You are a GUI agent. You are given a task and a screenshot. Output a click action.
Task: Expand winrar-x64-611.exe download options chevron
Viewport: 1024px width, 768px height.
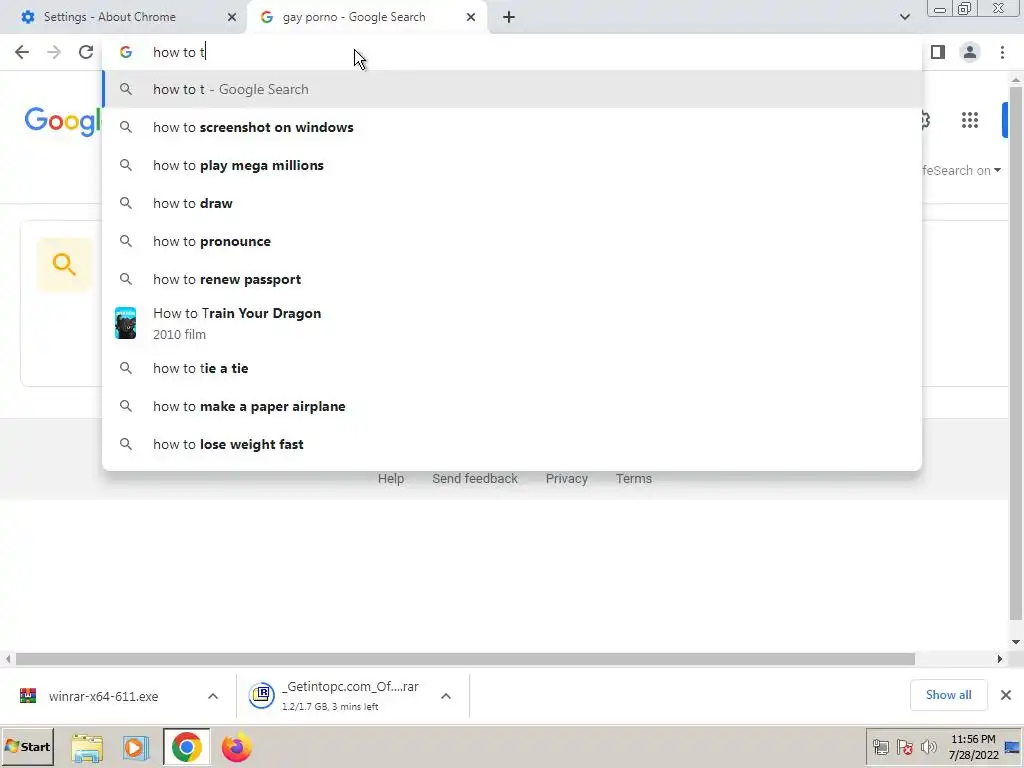pos(213,696)
